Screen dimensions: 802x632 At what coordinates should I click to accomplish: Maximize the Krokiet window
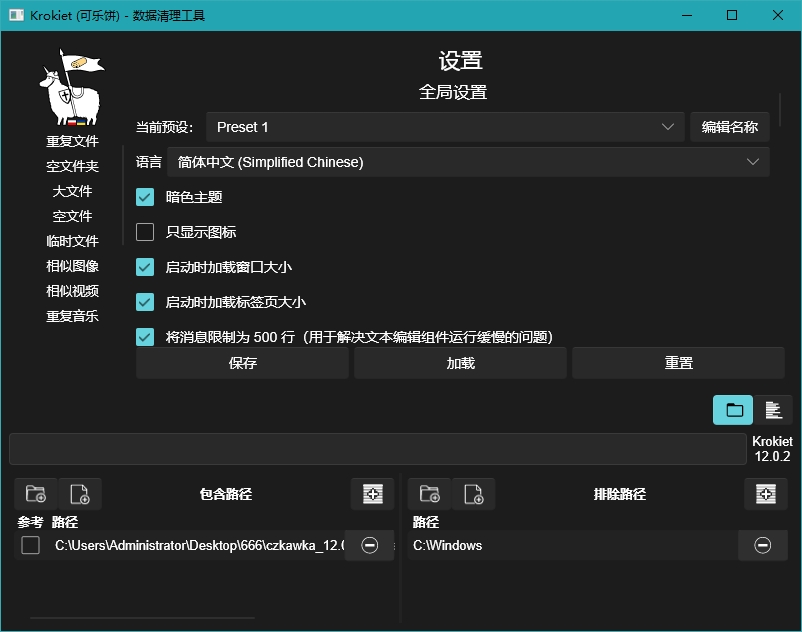732,15
